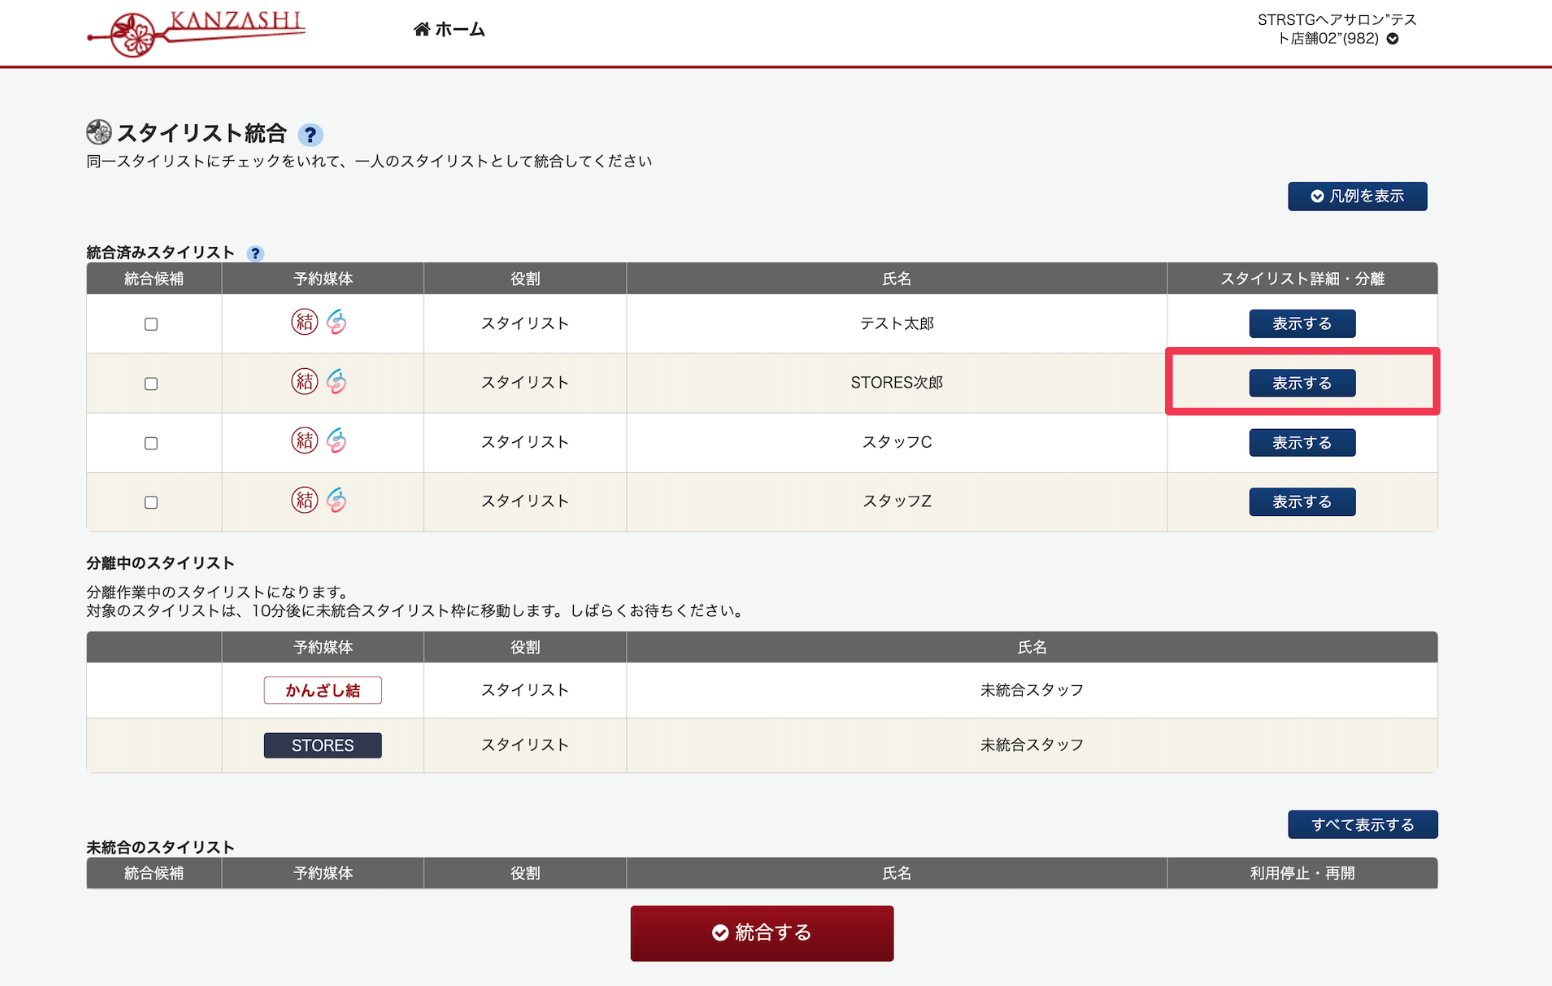Click house icon next to ホーム
Viewport: 1552px width, 986px height.
point(421,29)
